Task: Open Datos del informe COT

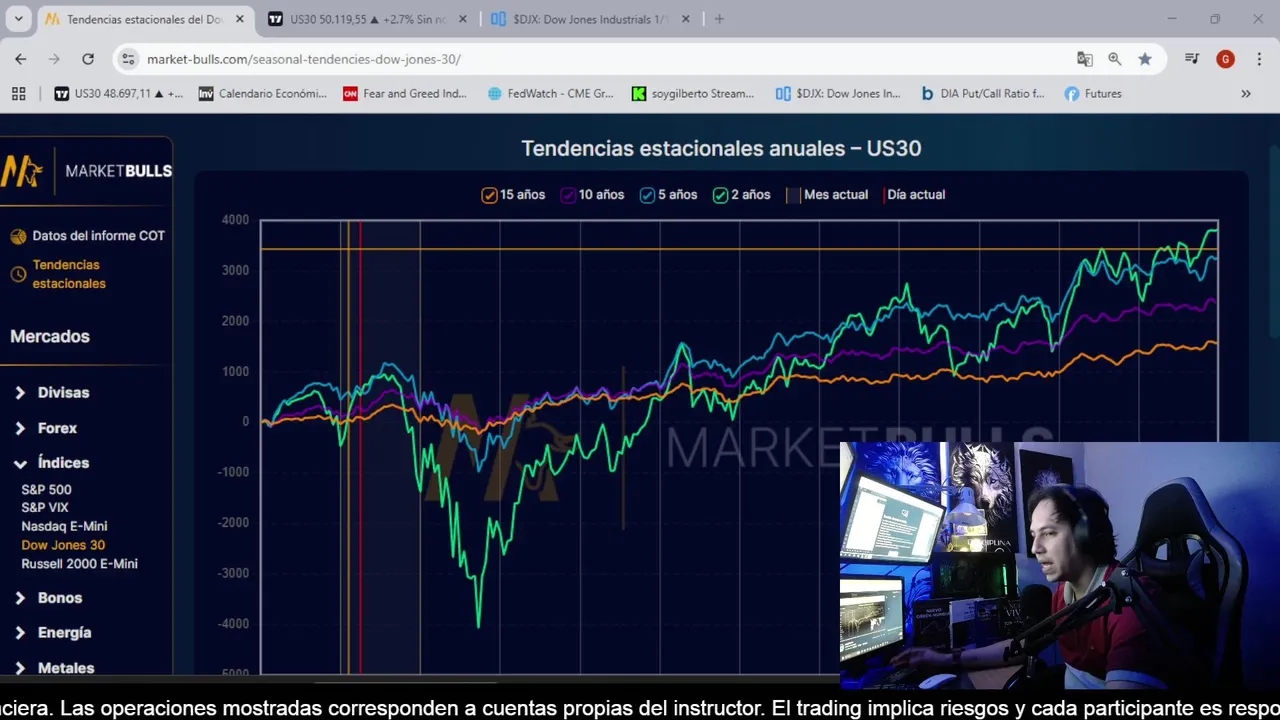Action: point(98,236)
